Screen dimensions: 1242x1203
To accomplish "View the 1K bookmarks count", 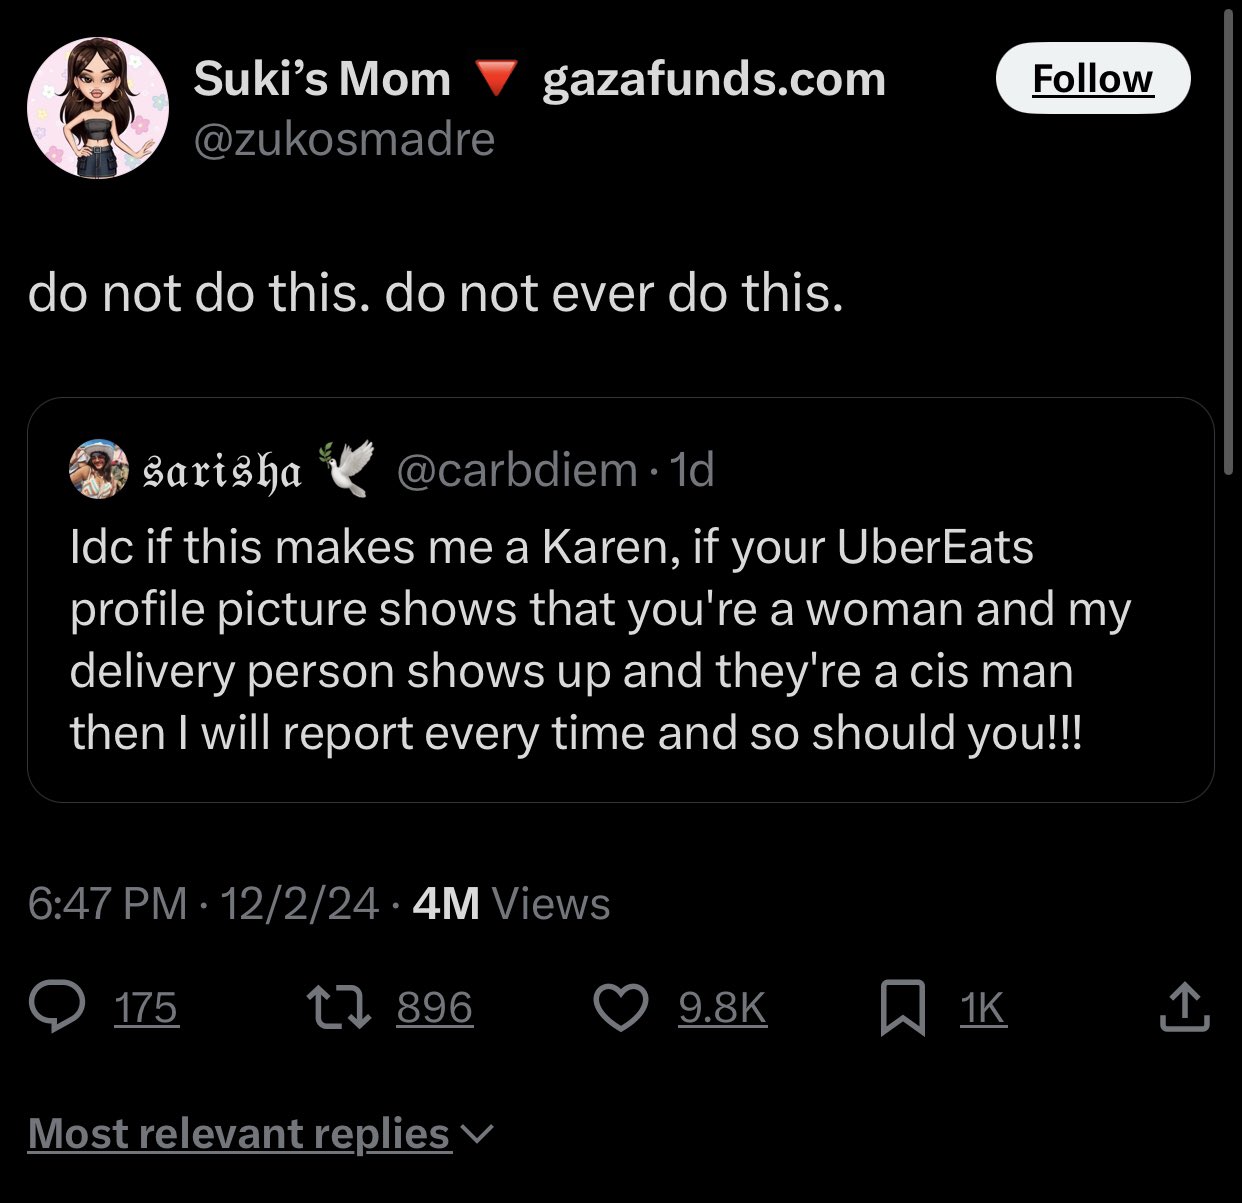I will coord(982,1007).
